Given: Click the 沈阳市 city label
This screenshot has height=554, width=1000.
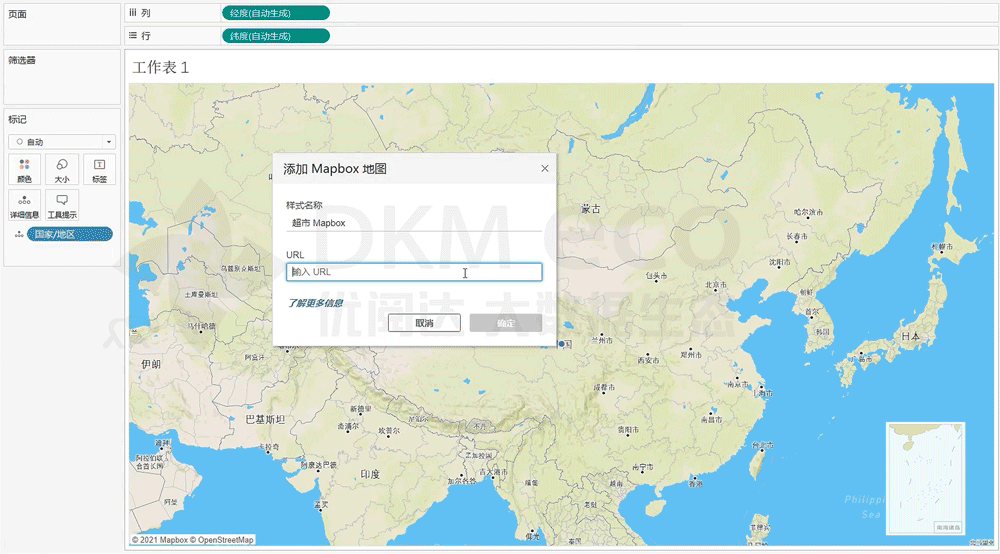Looking at the screenshot, I should pos(779,262).
